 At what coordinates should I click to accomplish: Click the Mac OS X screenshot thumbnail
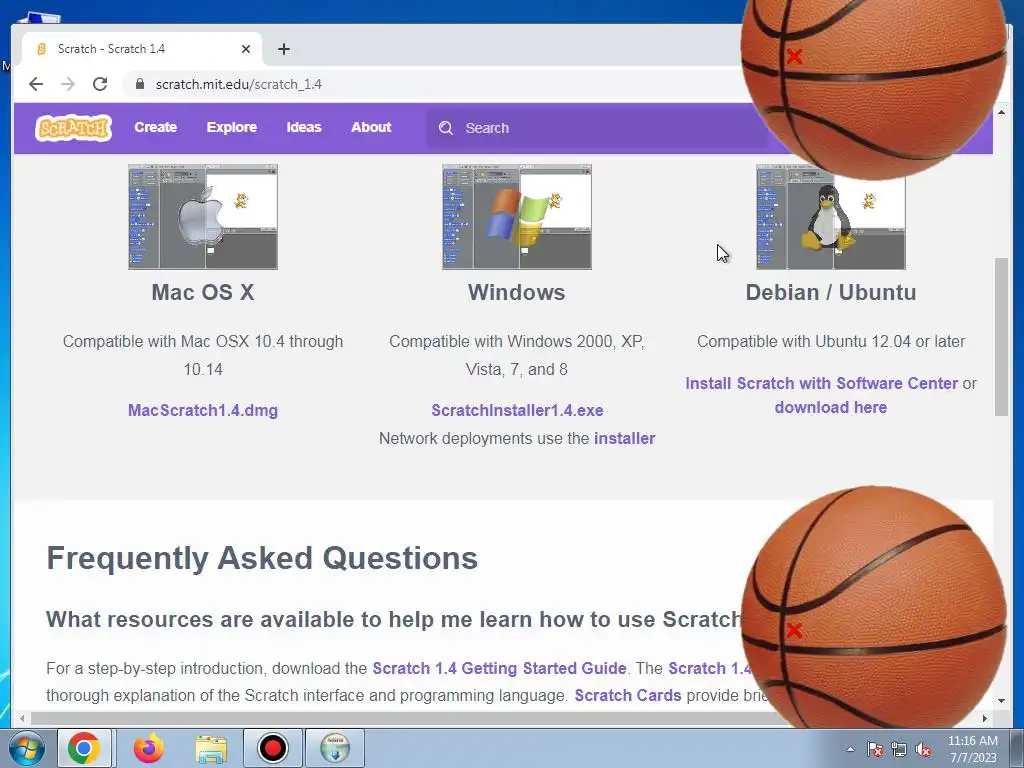(x=203, y=217)
